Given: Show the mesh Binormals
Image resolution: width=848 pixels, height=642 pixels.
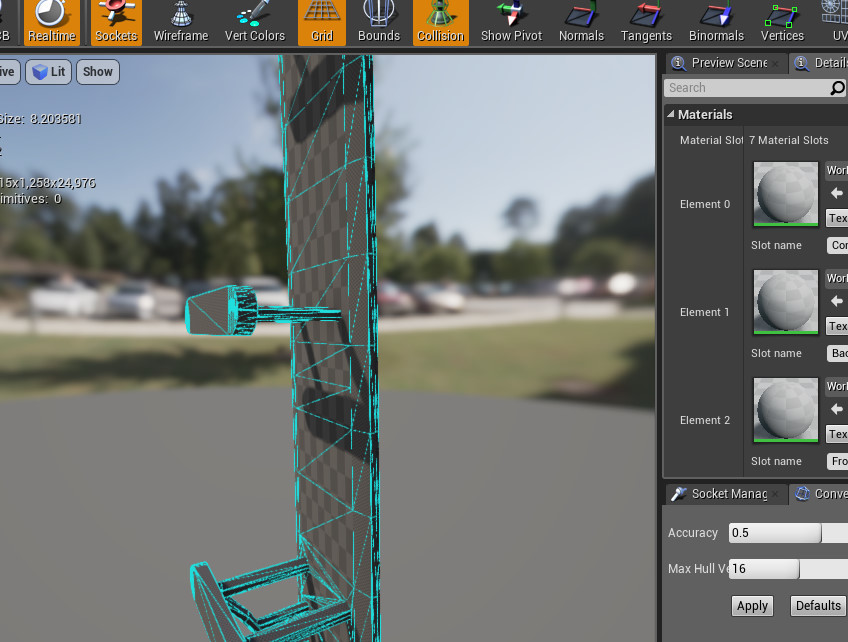Looking at the screenshot, I should click(x=716, y=23).
